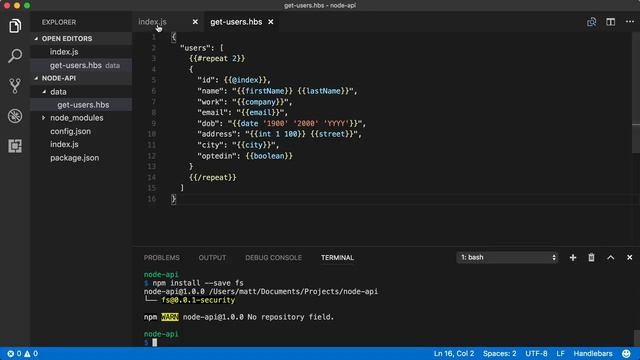Click 'fs@0.0.1-security' in the terminal output
640x360 pixels.
(x=198, y=300)
